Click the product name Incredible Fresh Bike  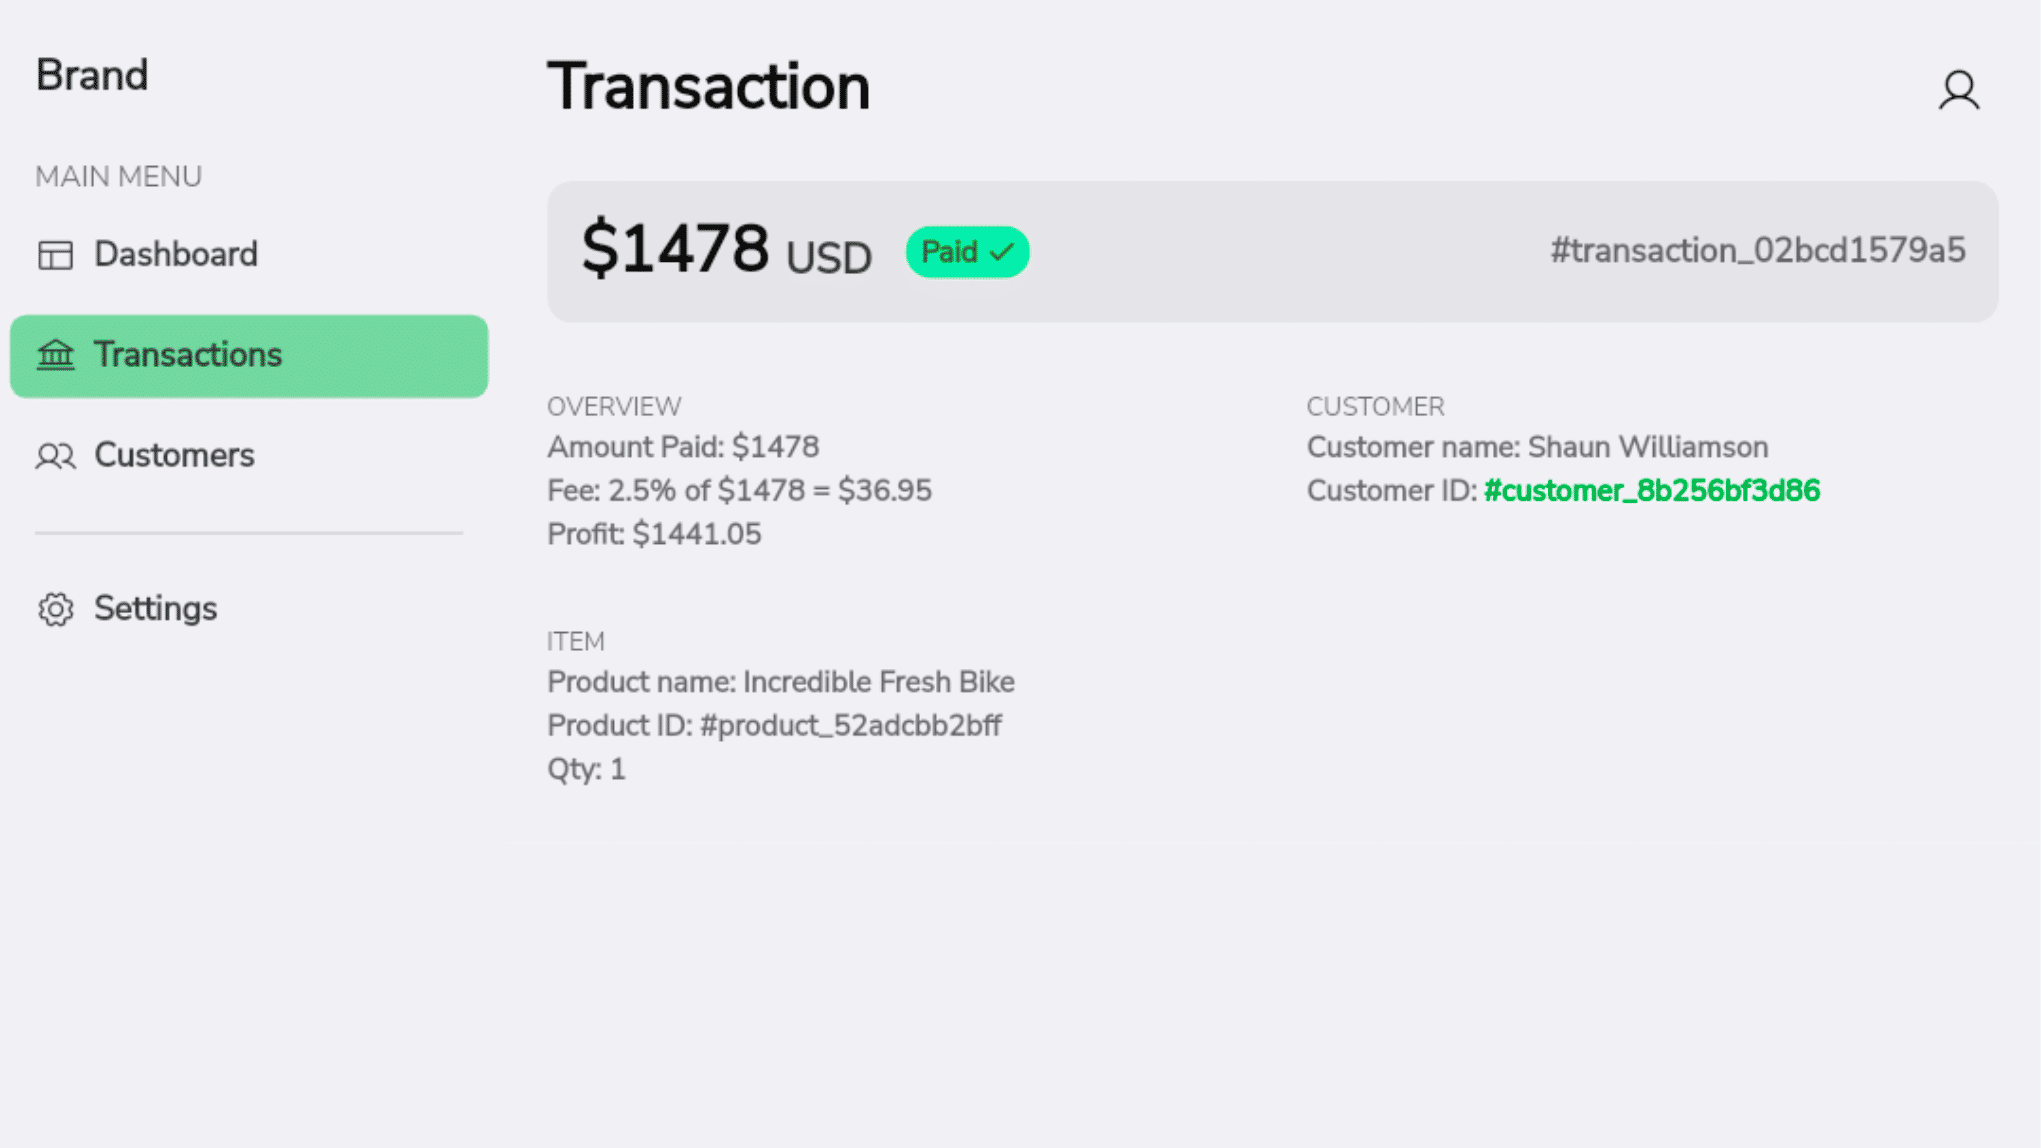tap(878, 682)
